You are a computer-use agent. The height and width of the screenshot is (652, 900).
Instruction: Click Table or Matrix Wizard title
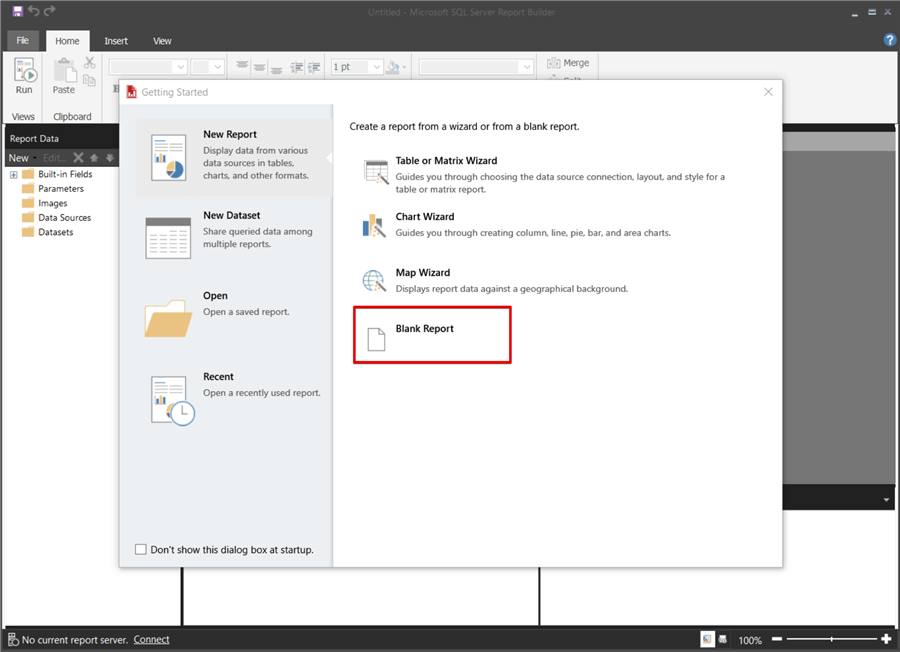click(446, 161)
